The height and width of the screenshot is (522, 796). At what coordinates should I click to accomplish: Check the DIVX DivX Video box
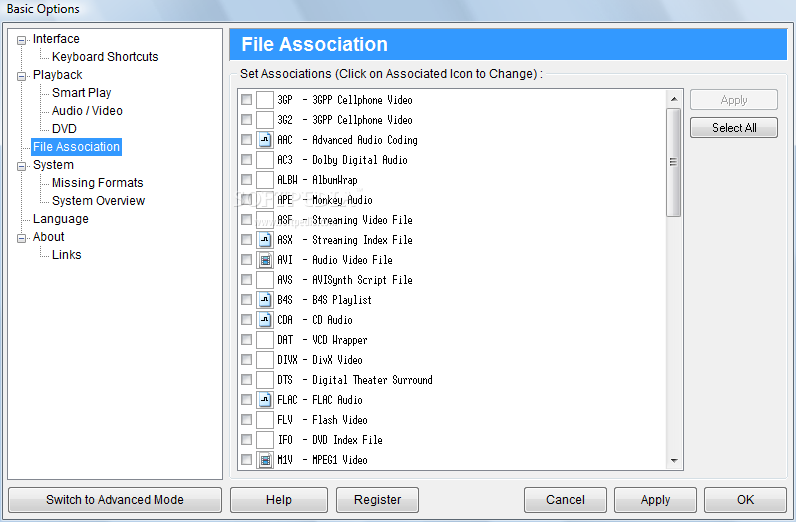246,360
